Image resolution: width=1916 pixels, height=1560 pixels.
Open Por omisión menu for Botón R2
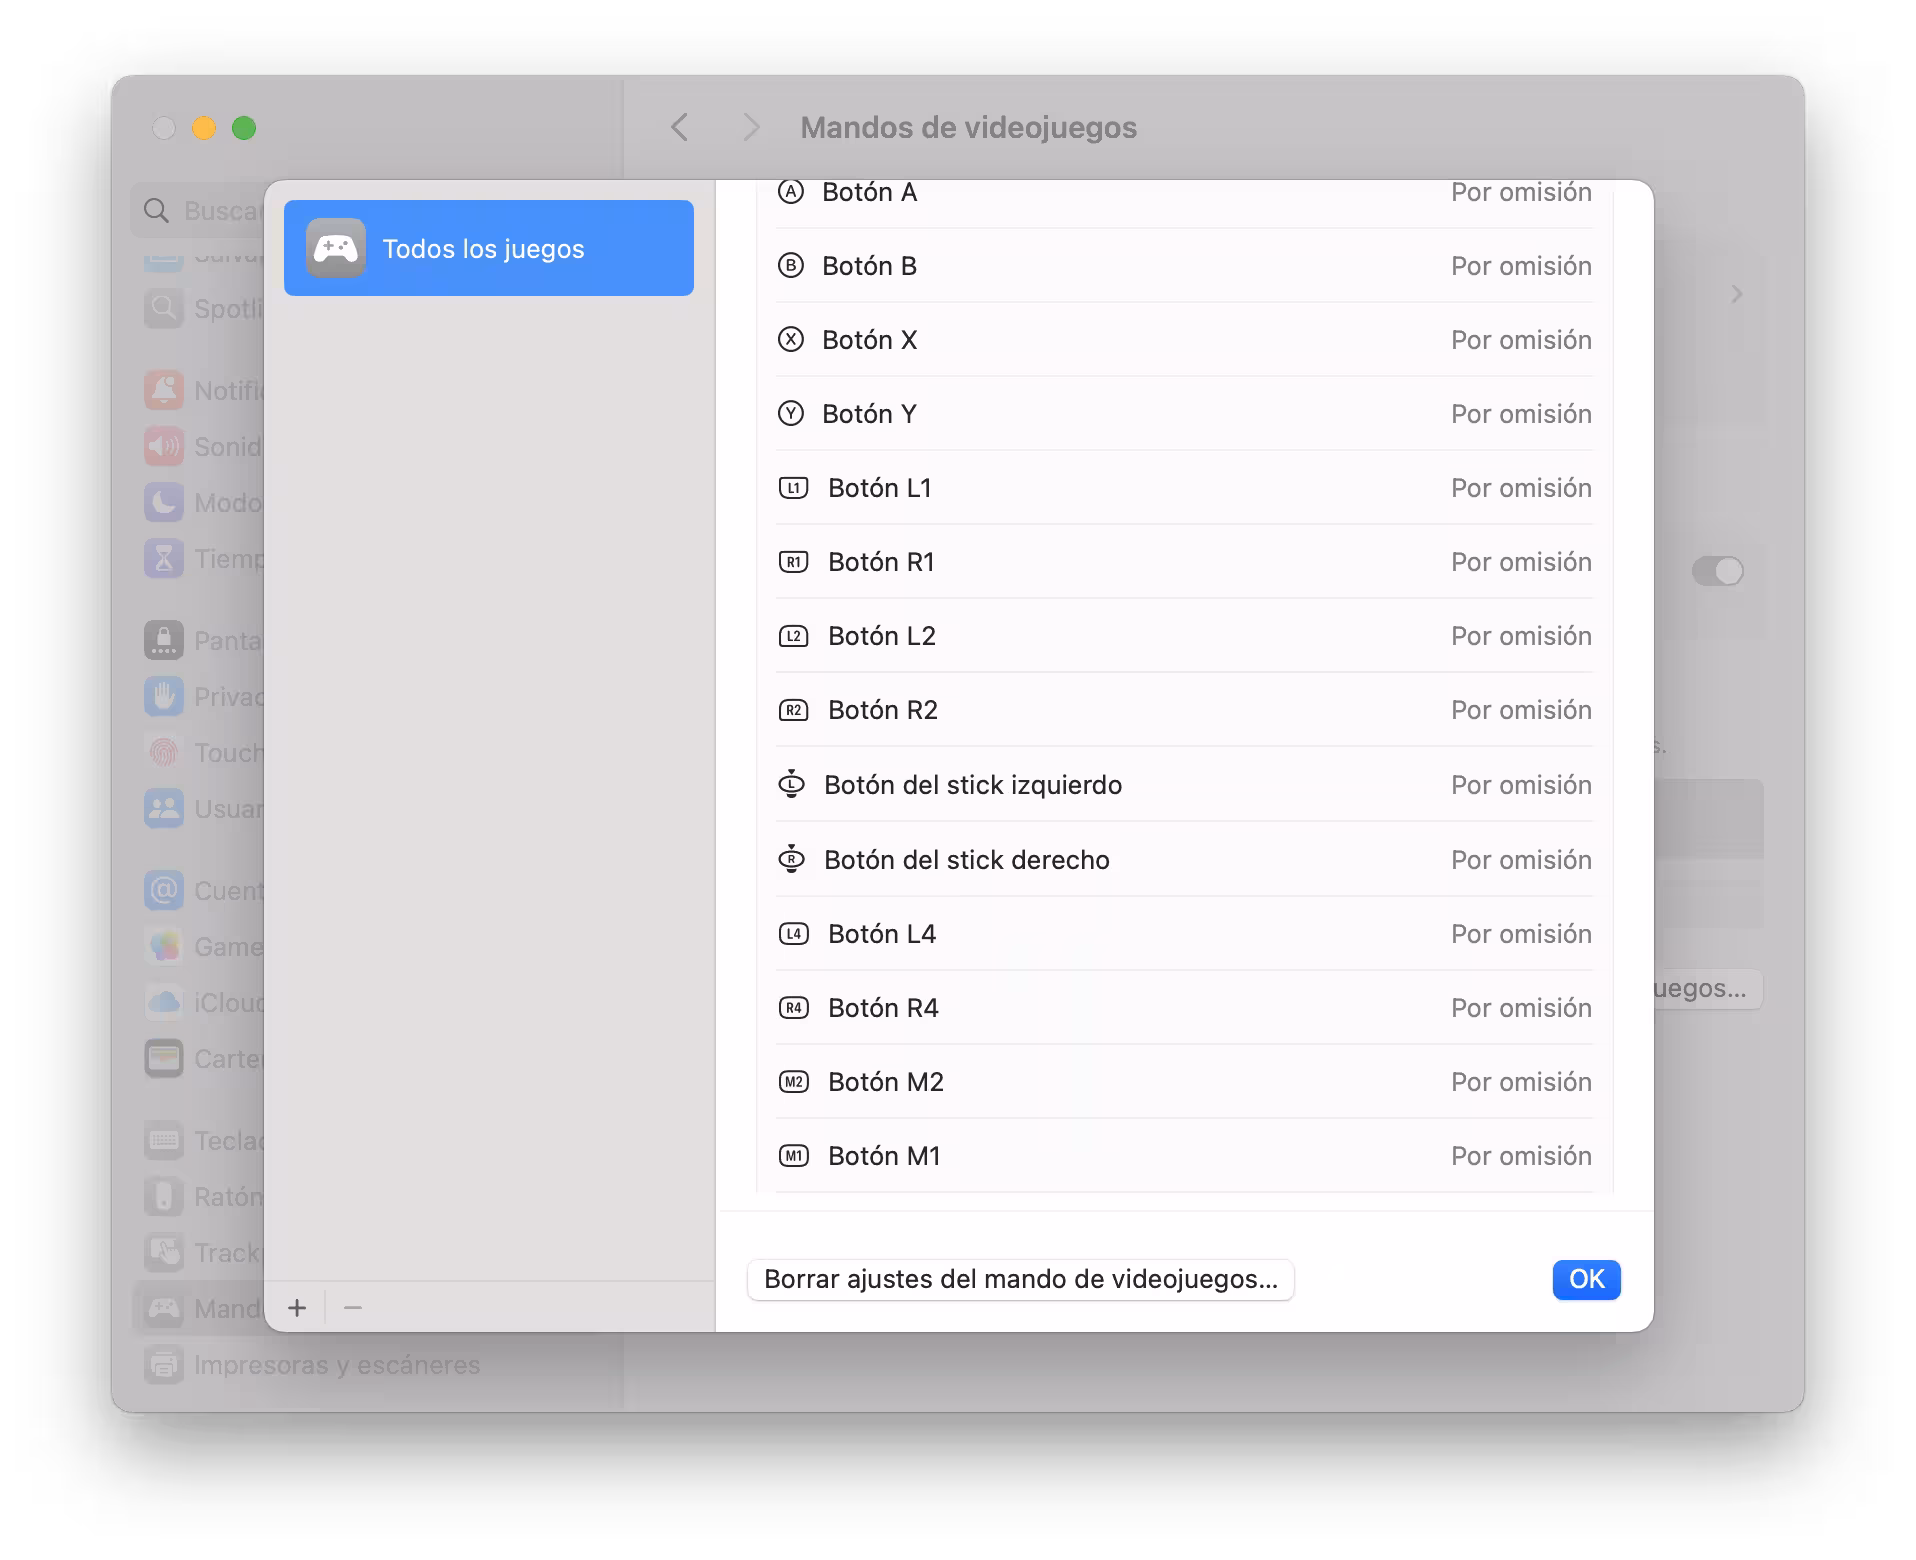pyautogui.click(x=1521, y=710)
